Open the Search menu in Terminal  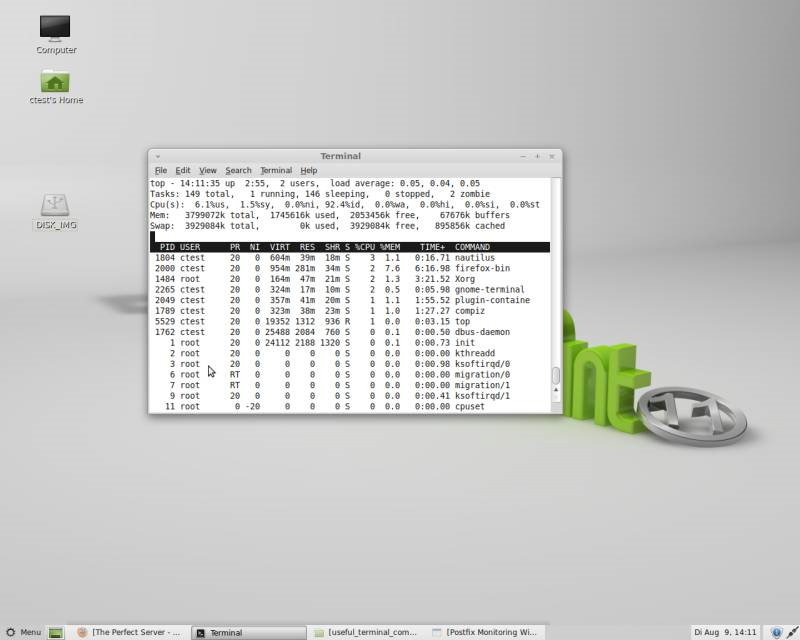click(x=237, y=169)
